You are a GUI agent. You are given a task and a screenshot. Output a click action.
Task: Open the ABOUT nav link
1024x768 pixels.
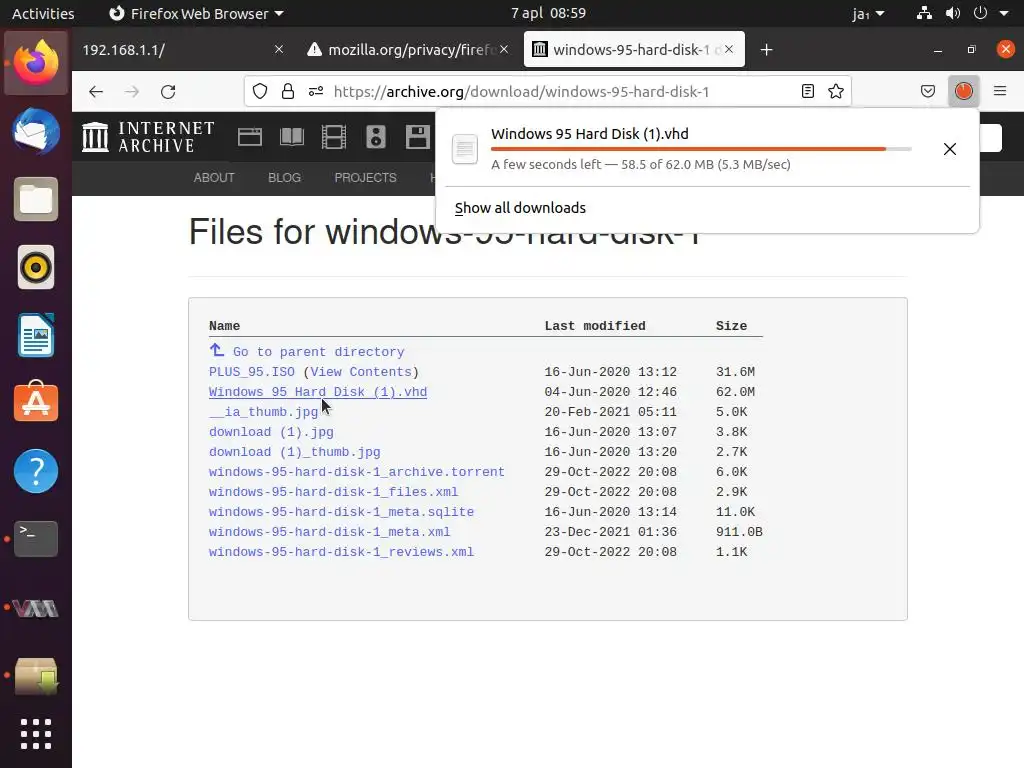point(214,178)
